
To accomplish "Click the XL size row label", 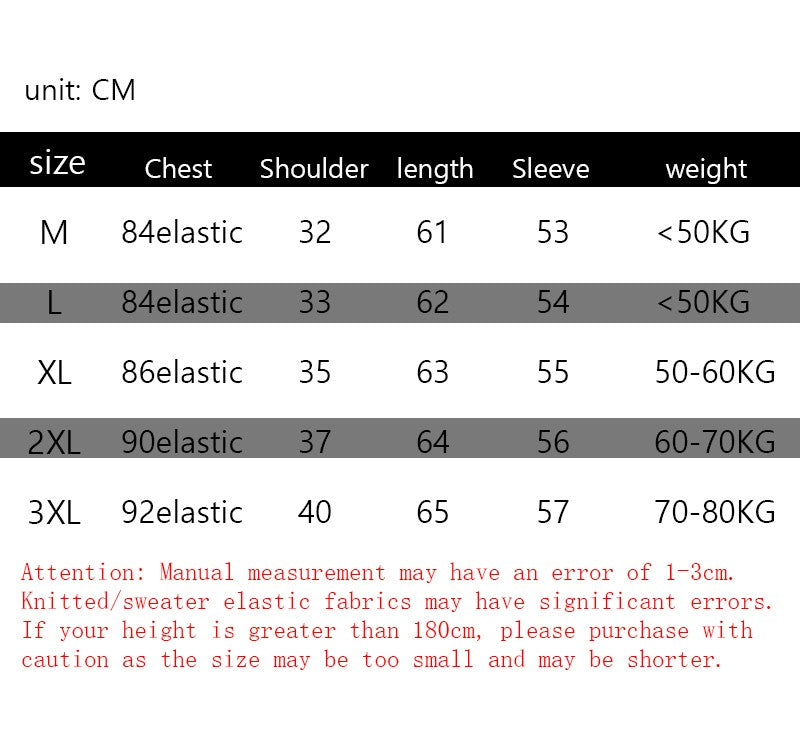I will pos(54,373).
